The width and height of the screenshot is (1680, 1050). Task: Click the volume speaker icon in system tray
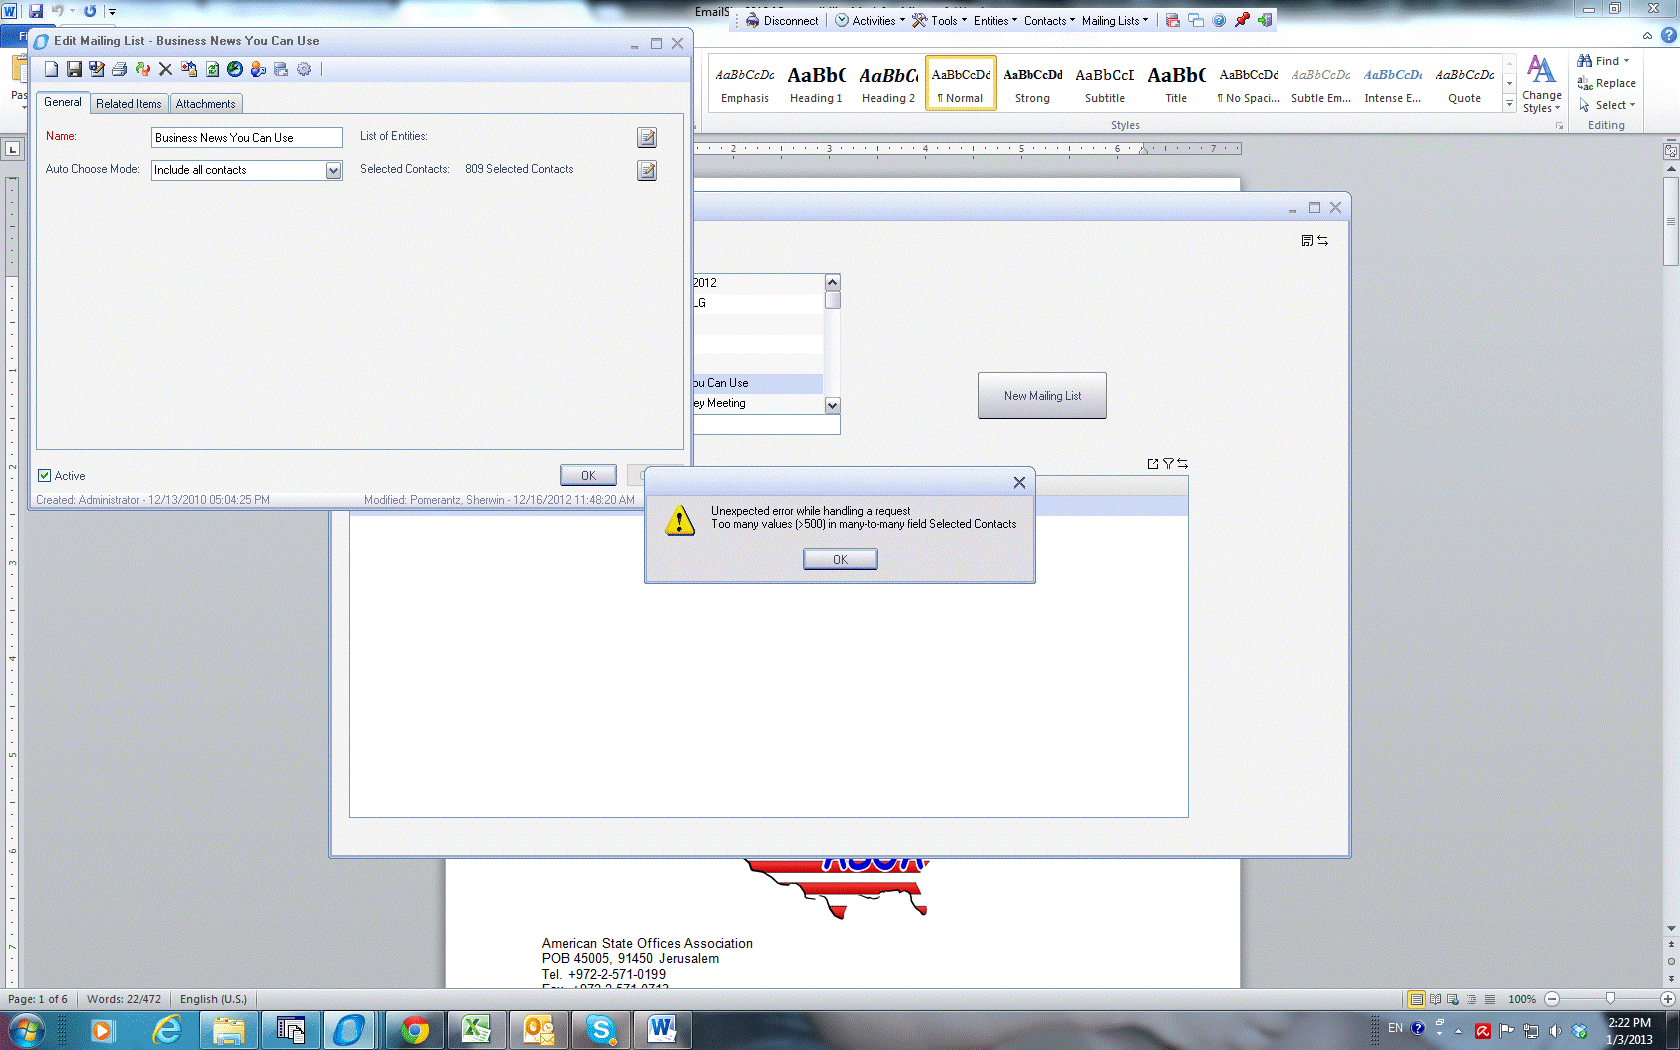(x=1555, y=1030)
